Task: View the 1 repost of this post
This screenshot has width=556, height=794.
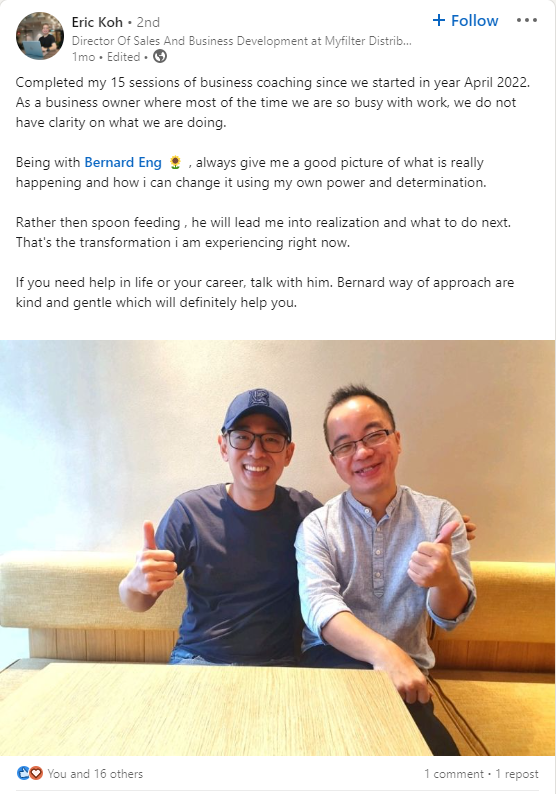Action: [x=517, y=774]
